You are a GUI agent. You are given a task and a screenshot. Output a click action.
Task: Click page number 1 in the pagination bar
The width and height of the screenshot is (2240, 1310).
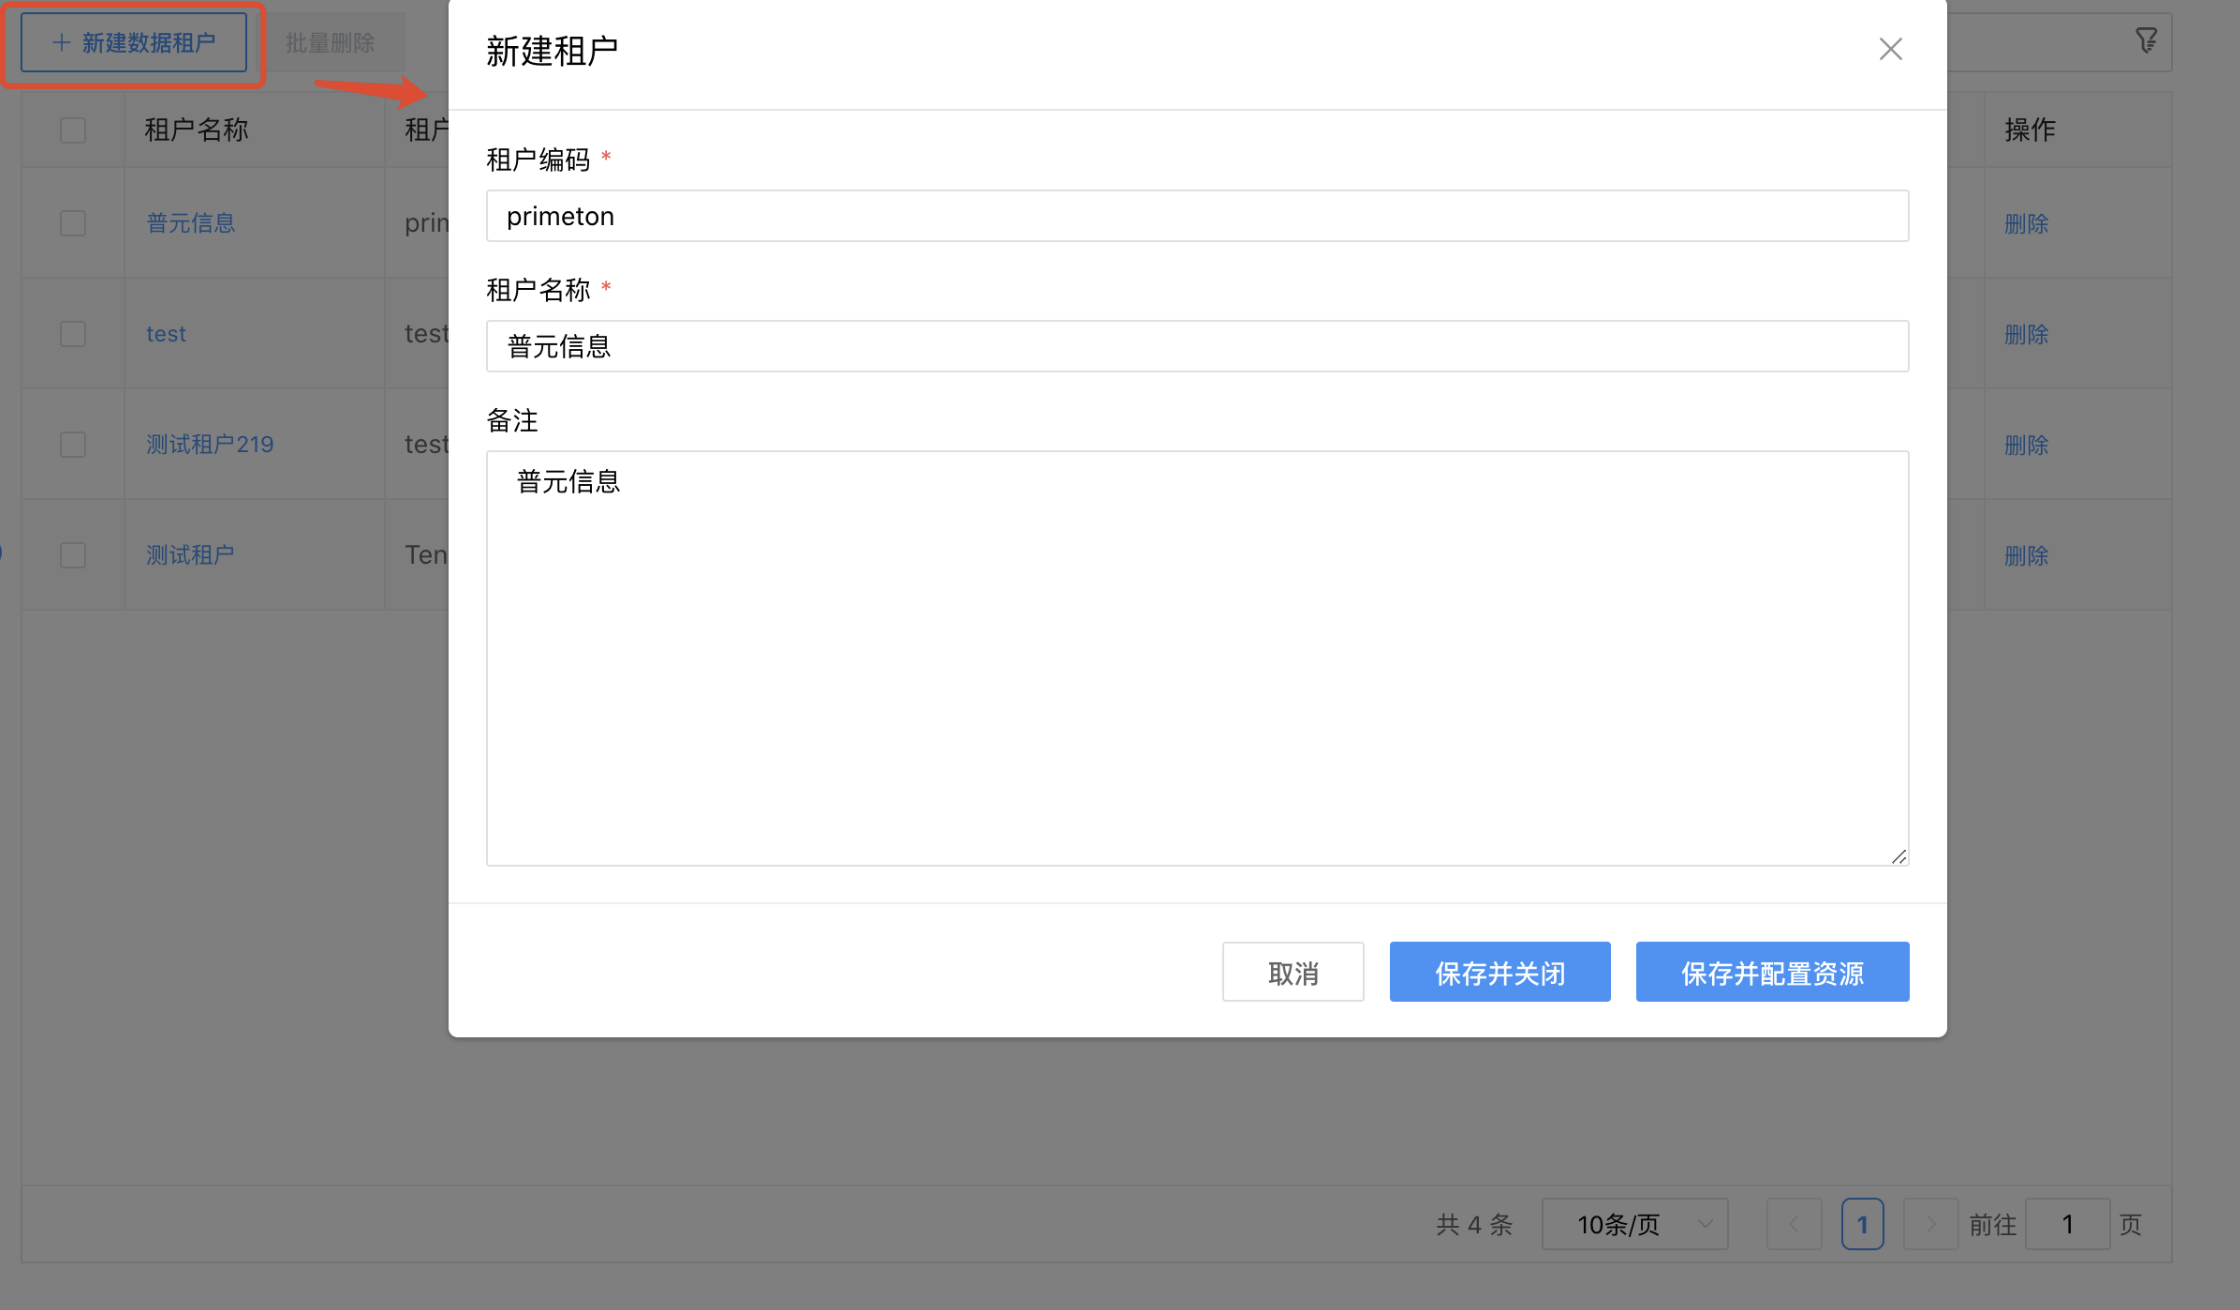click(x=1862, y=1223)
